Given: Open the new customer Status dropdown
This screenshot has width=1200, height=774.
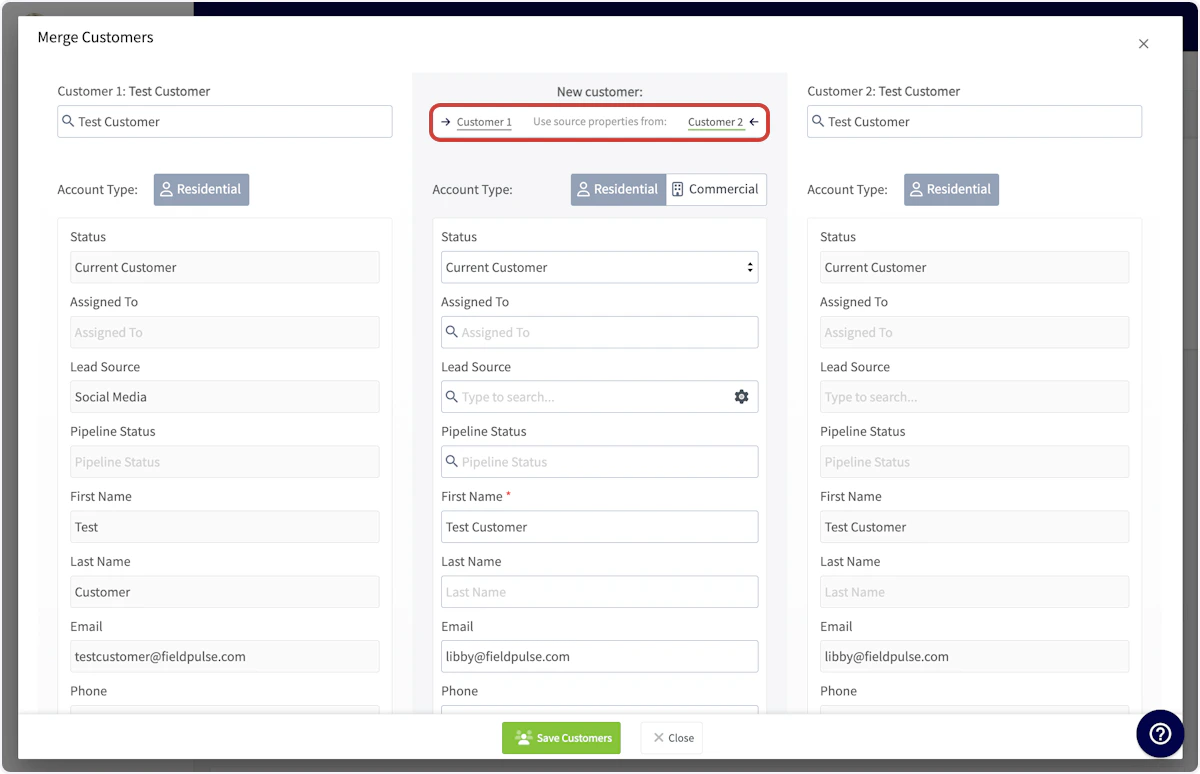Looking at the screenshot, I should (x=600, y=267).
